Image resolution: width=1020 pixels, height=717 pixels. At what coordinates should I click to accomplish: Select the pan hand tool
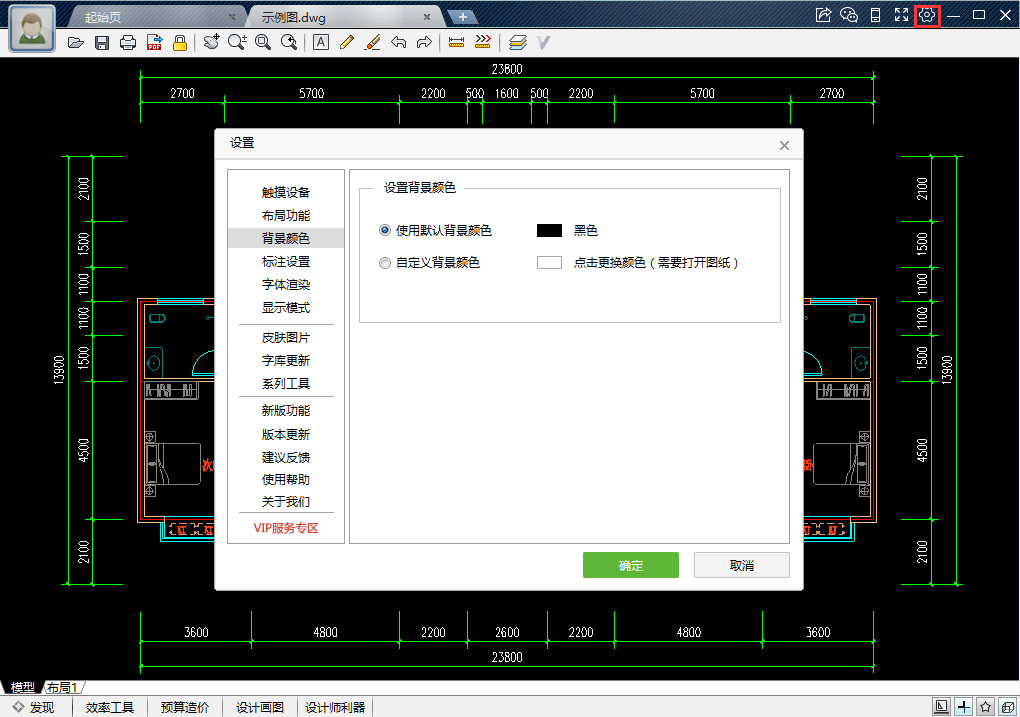[211, 42]
